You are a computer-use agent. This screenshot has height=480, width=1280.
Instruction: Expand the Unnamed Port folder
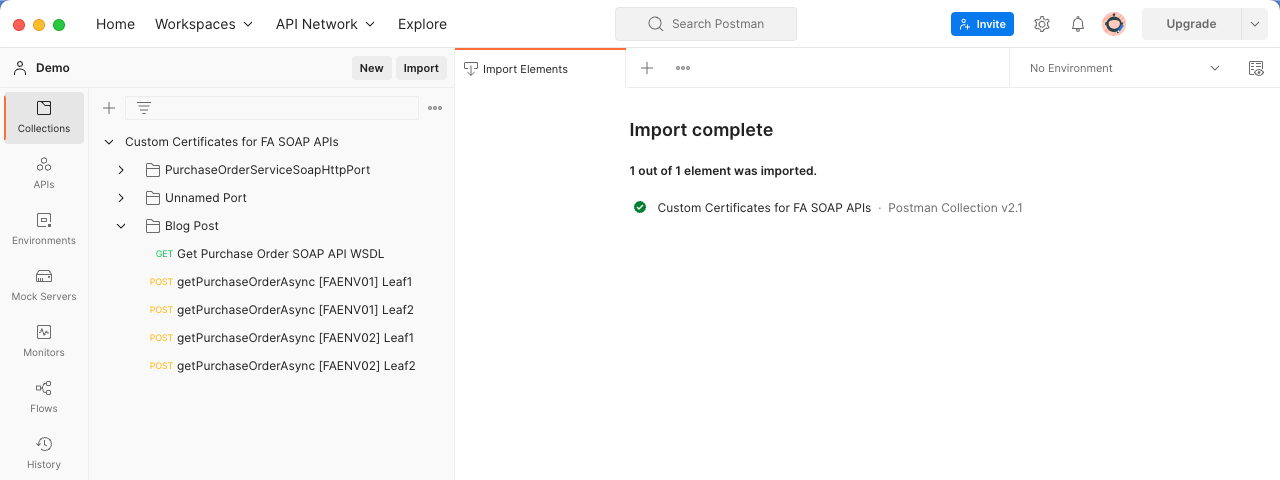pos(121,198)
